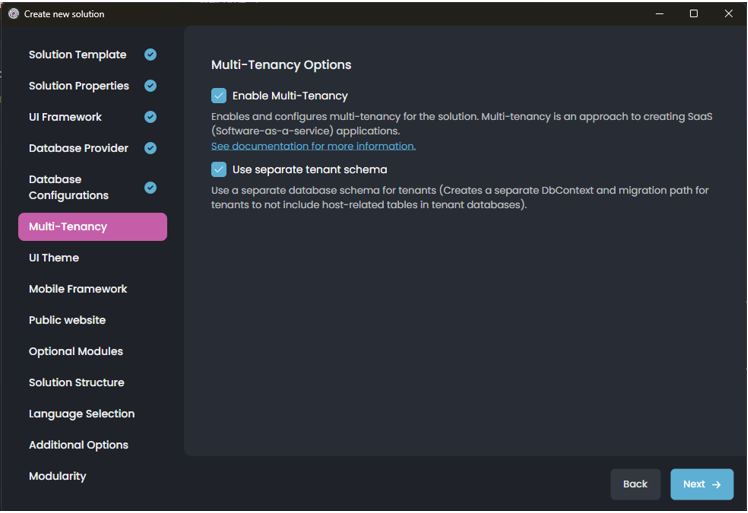Click the Solution Properties checkmark icon
Viewport: 748px width, 513px height.
(150, 86)
